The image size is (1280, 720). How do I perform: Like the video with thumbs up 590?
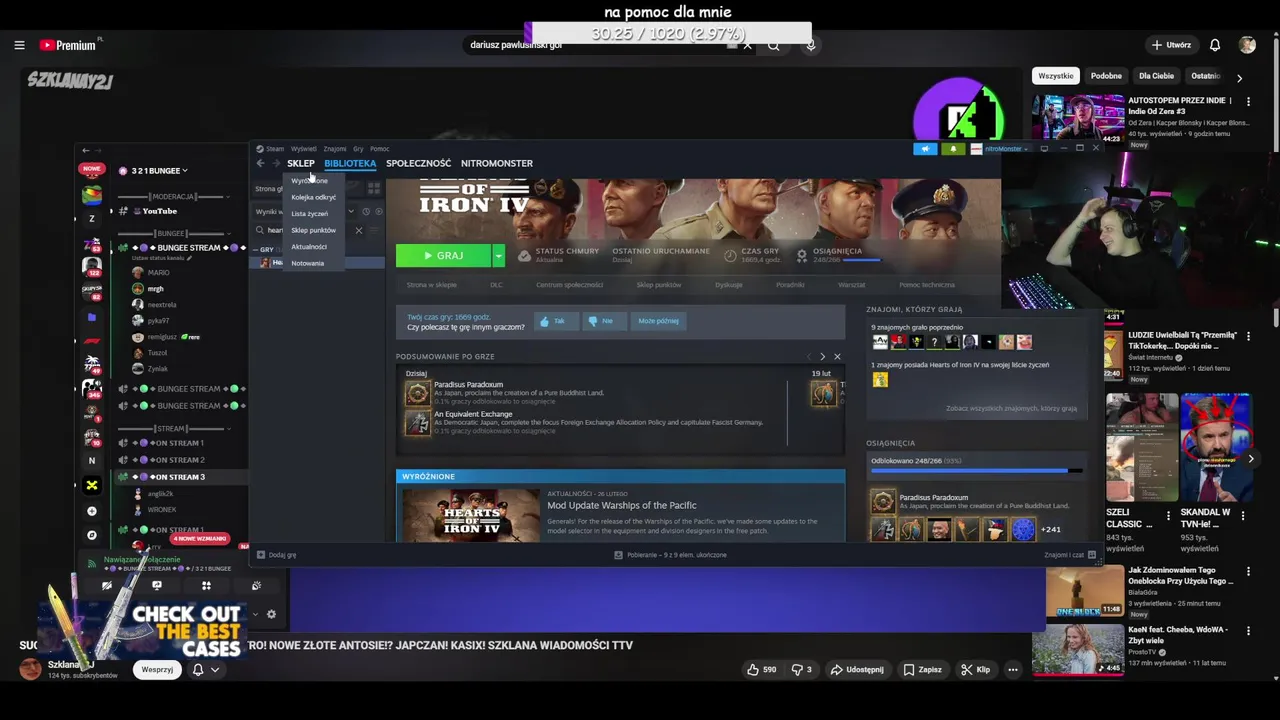point(761,669)
